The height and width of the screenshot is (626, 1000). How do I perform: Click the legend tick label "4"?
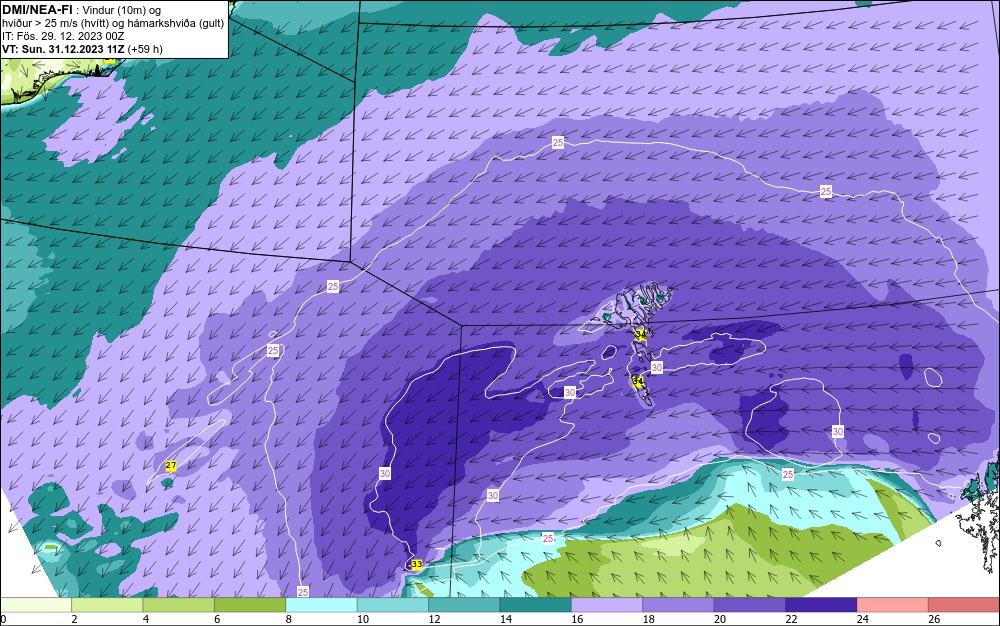(145, 619)
